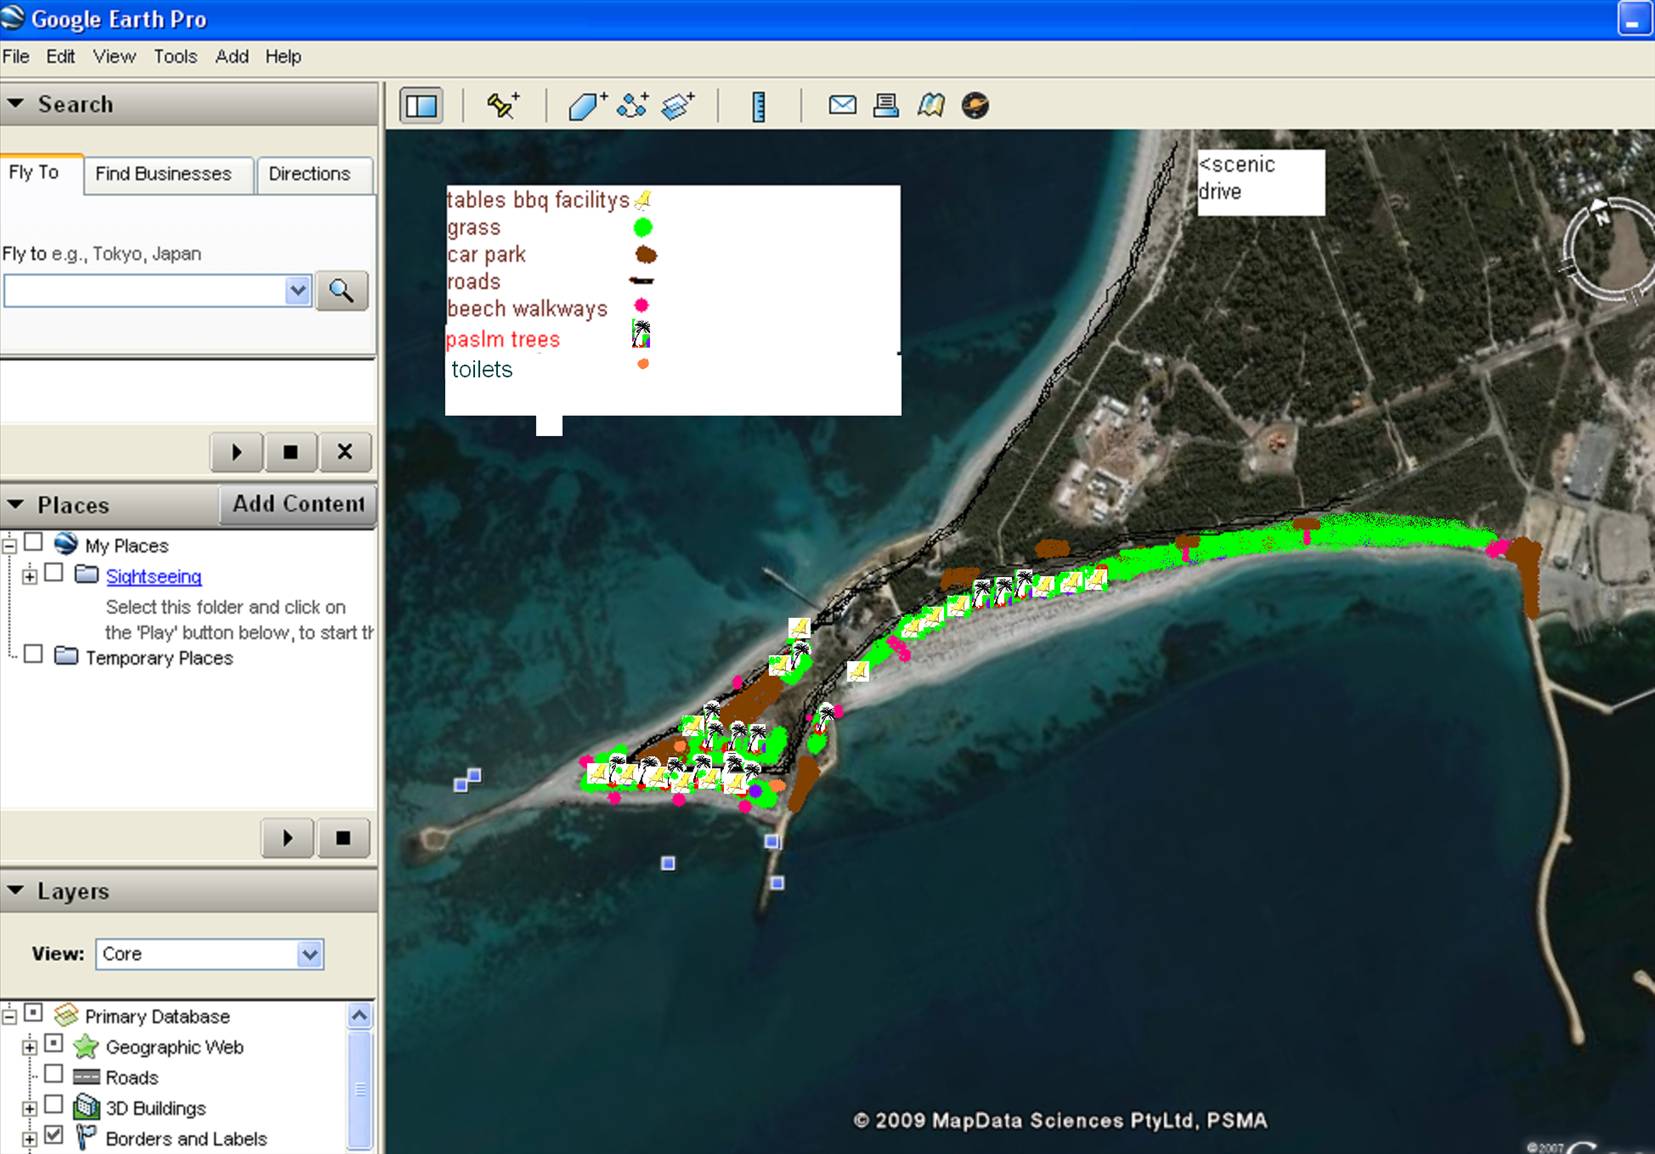Switch to the Directions tab

point(309,174)
